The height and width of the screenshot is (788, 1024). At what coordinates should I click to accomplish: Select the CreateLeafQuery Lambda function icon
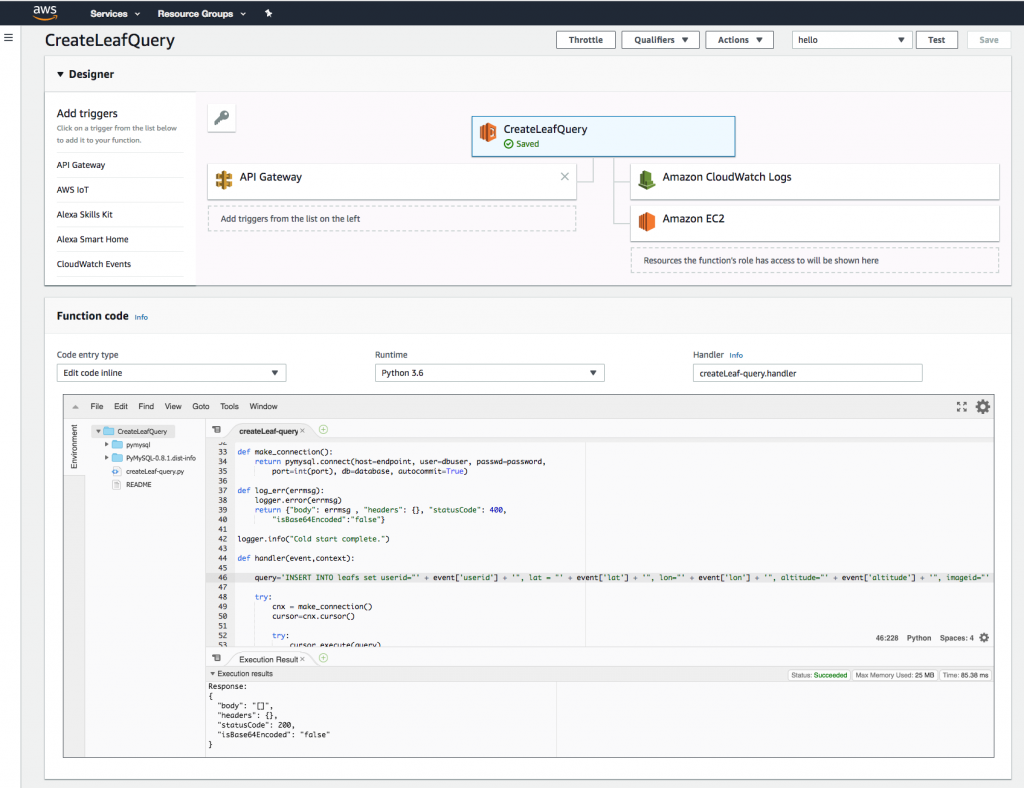(488, 133)
